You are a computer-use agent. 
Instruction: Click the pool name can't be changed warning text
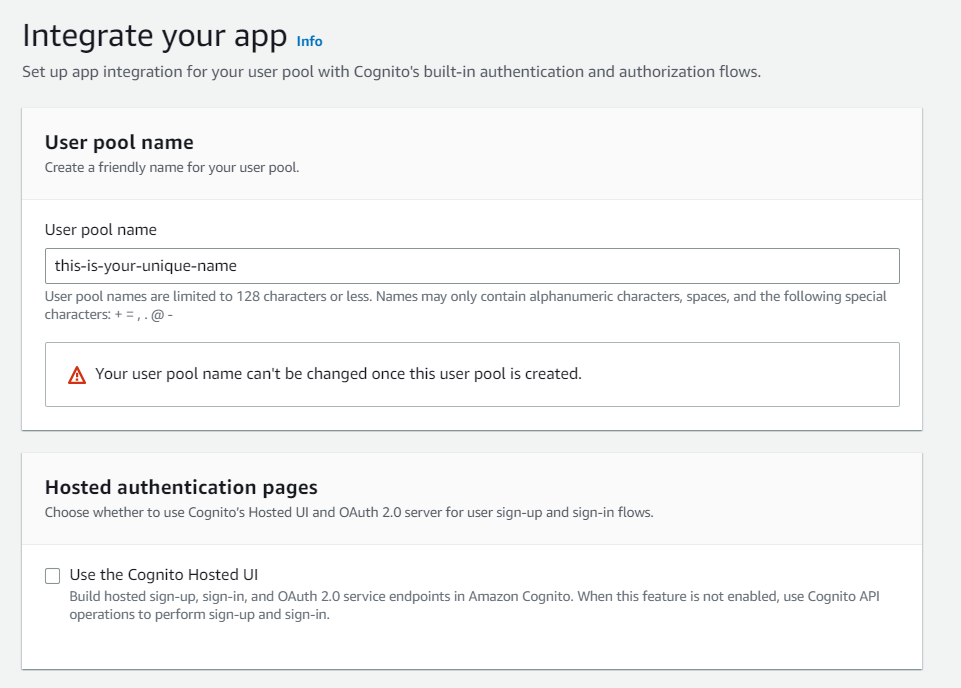point(338,374)
